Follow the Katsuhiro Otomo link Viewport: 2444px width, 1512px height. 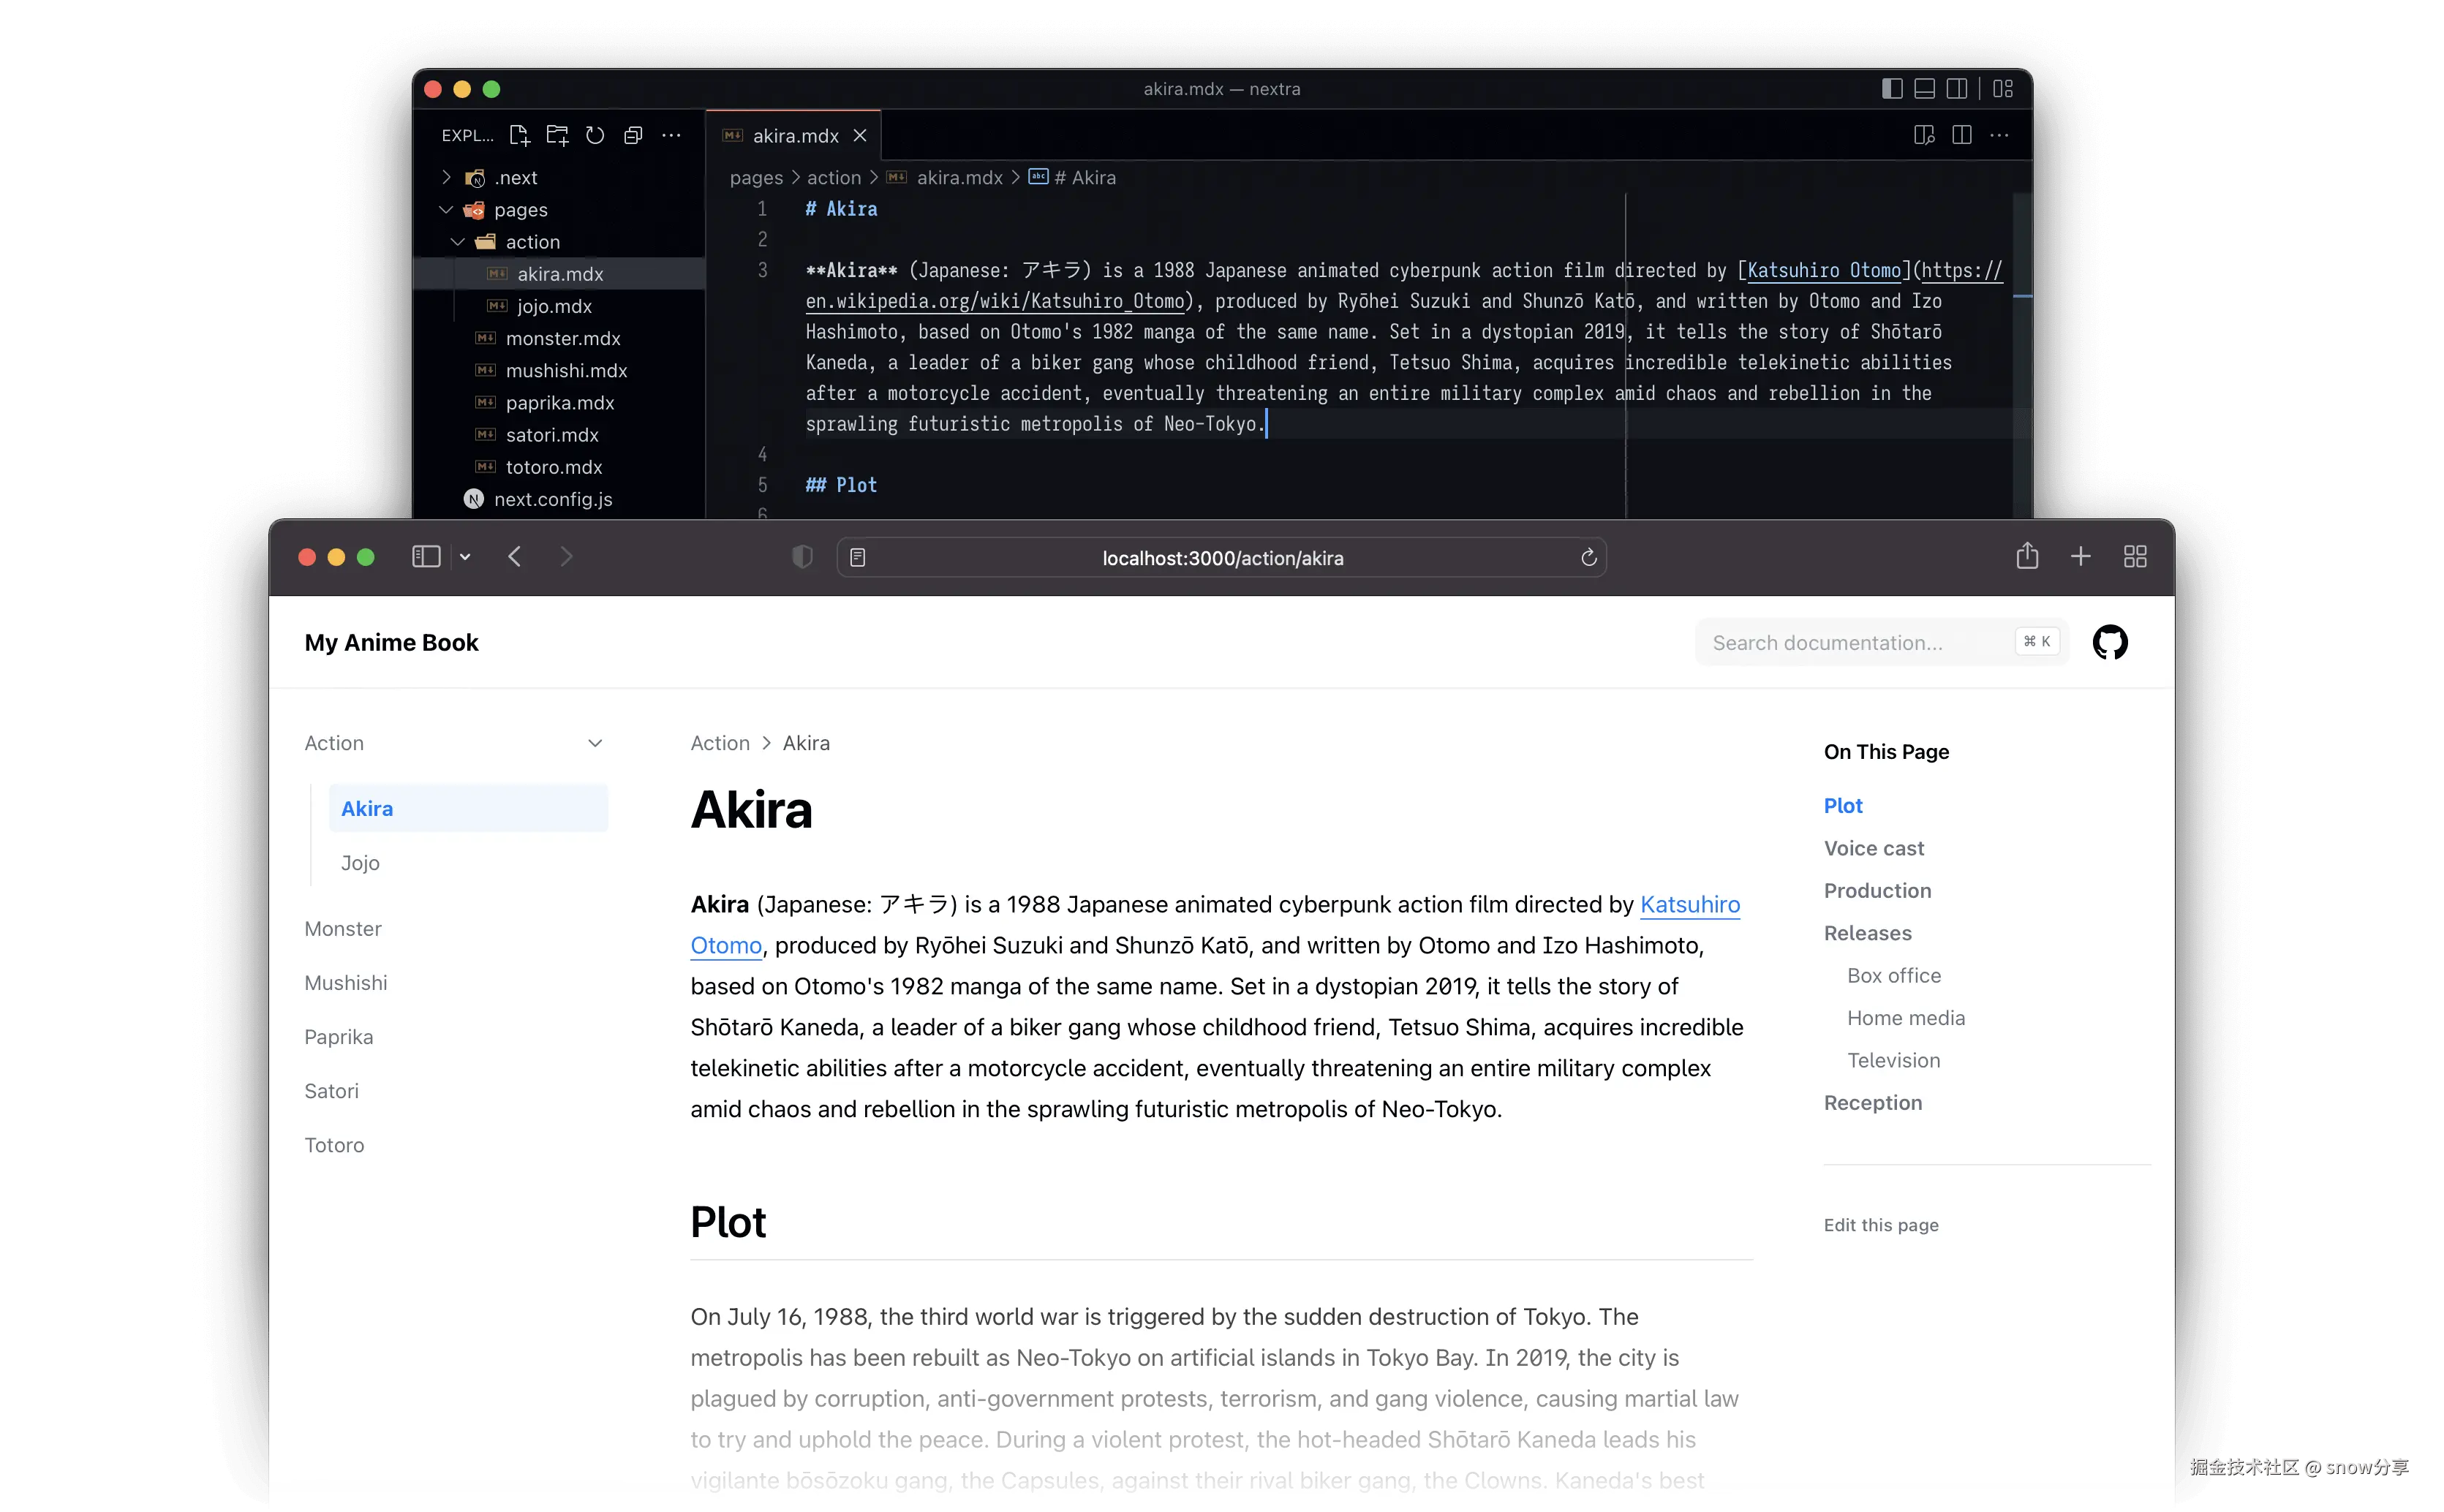point(1689,904)
